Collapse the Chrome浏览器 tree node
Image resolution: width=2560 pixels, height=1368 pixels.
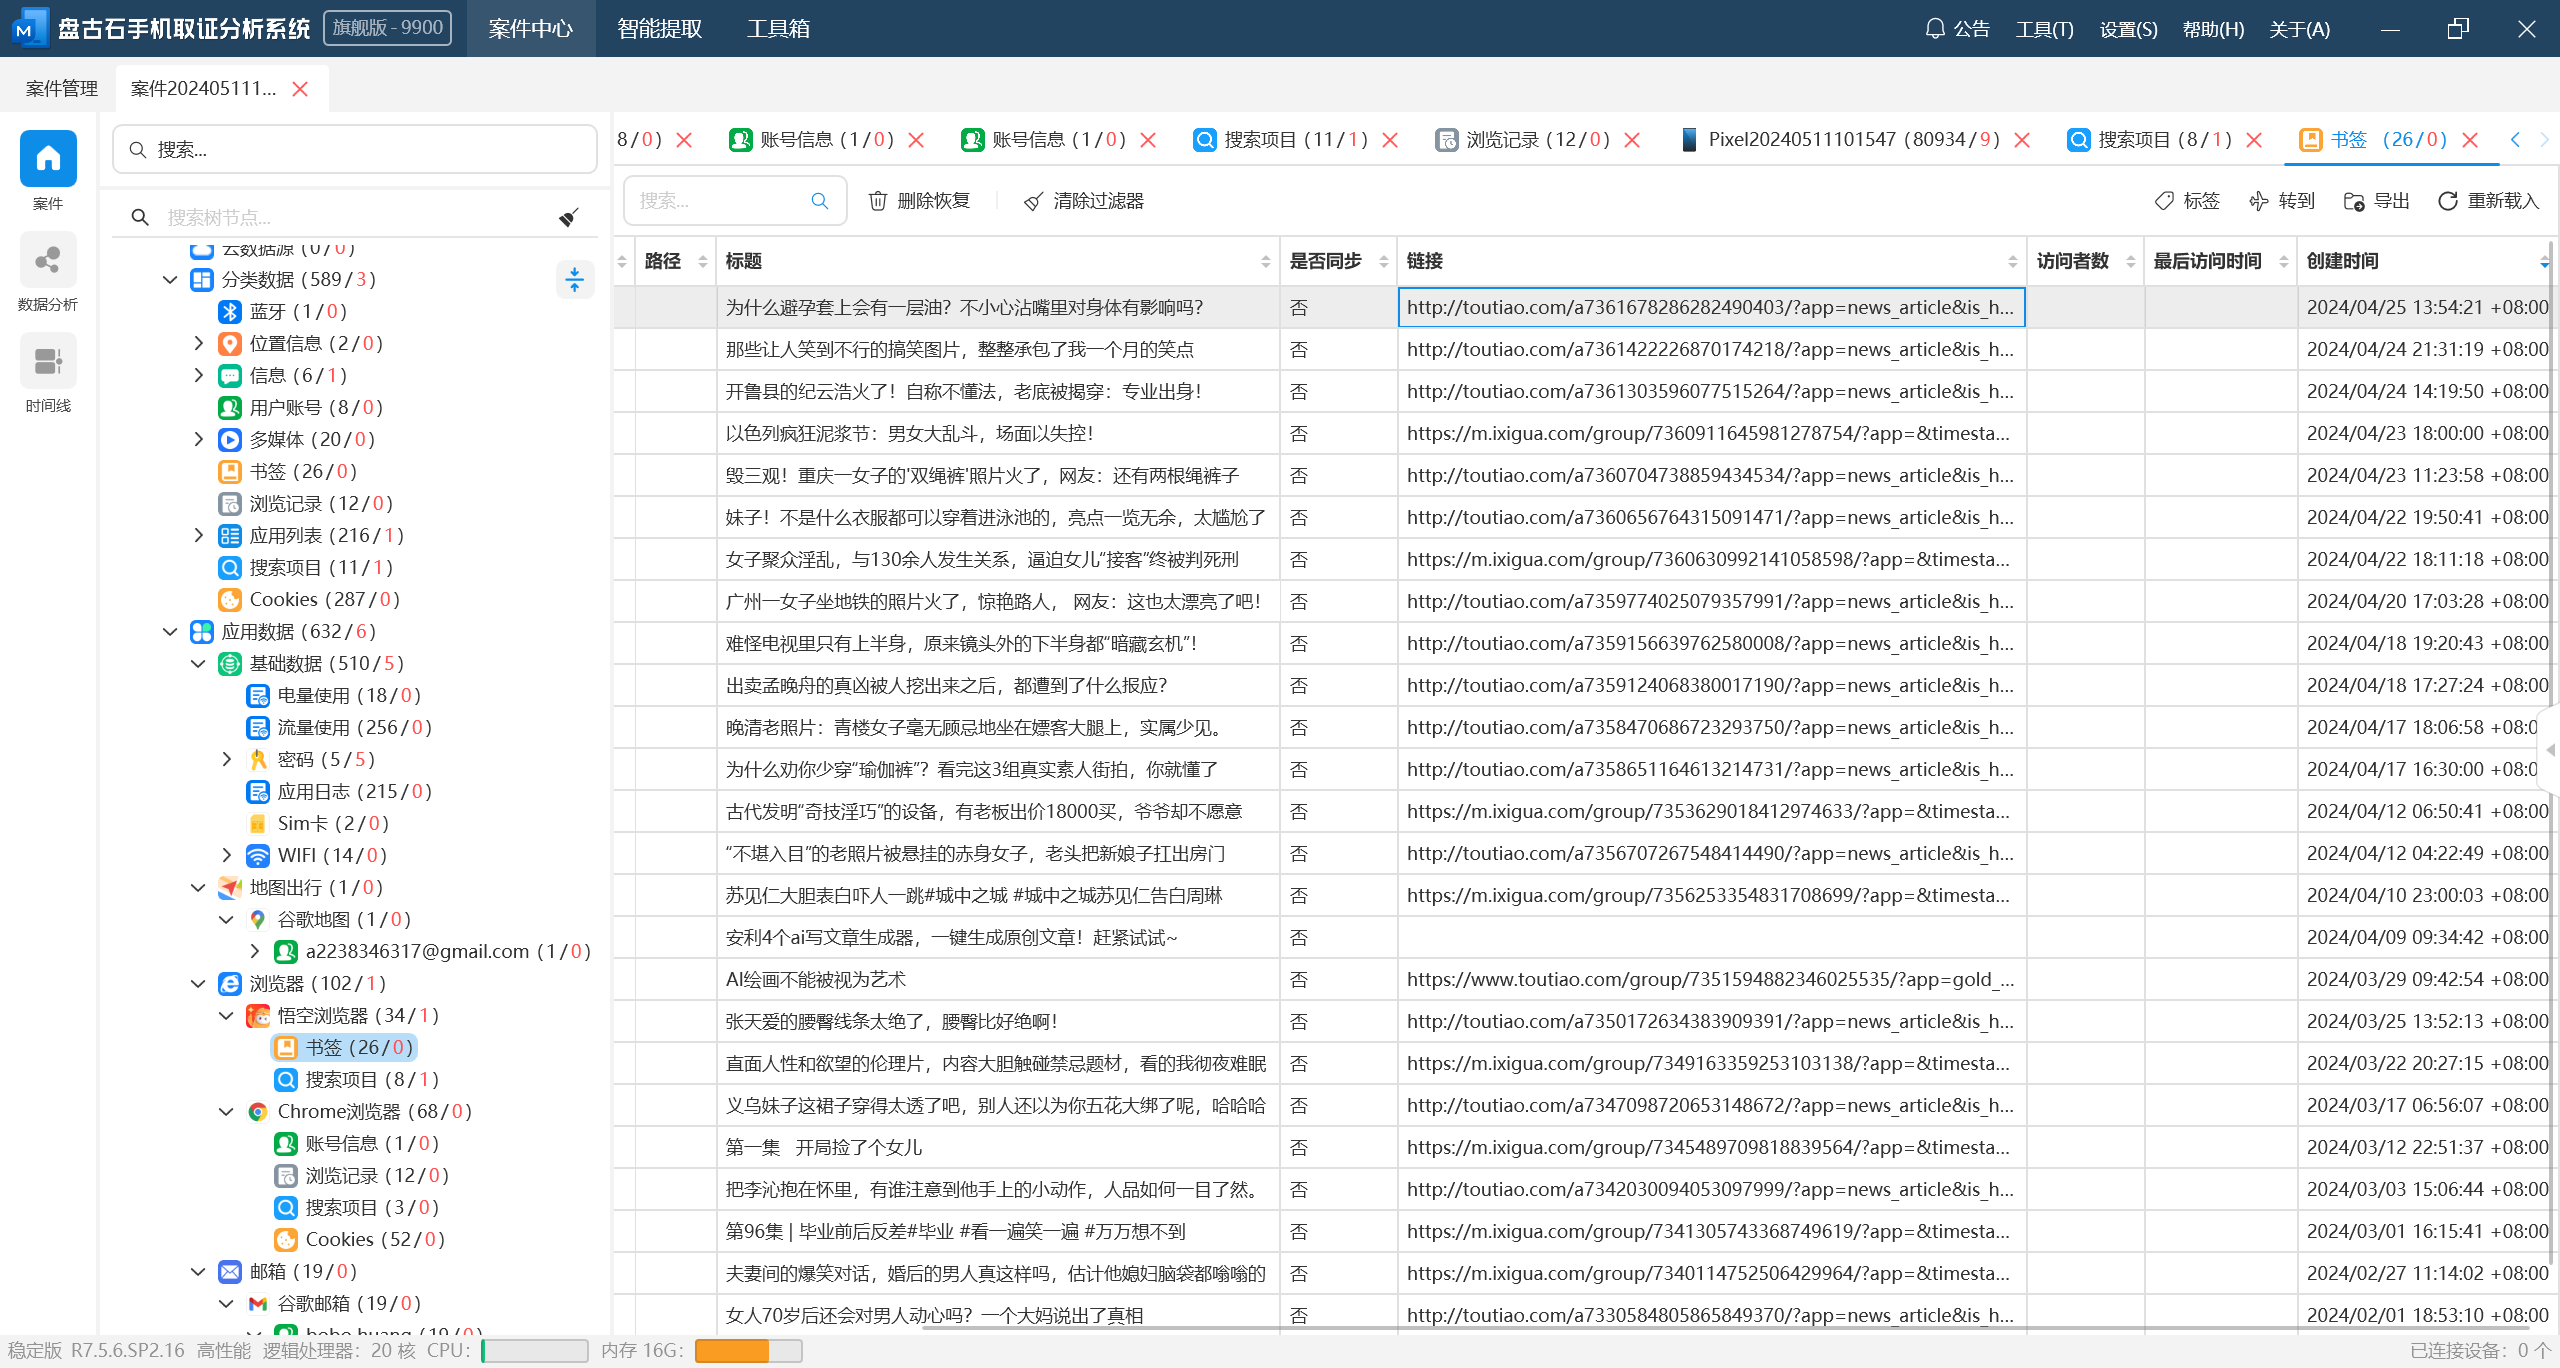tap(226, 1111)
